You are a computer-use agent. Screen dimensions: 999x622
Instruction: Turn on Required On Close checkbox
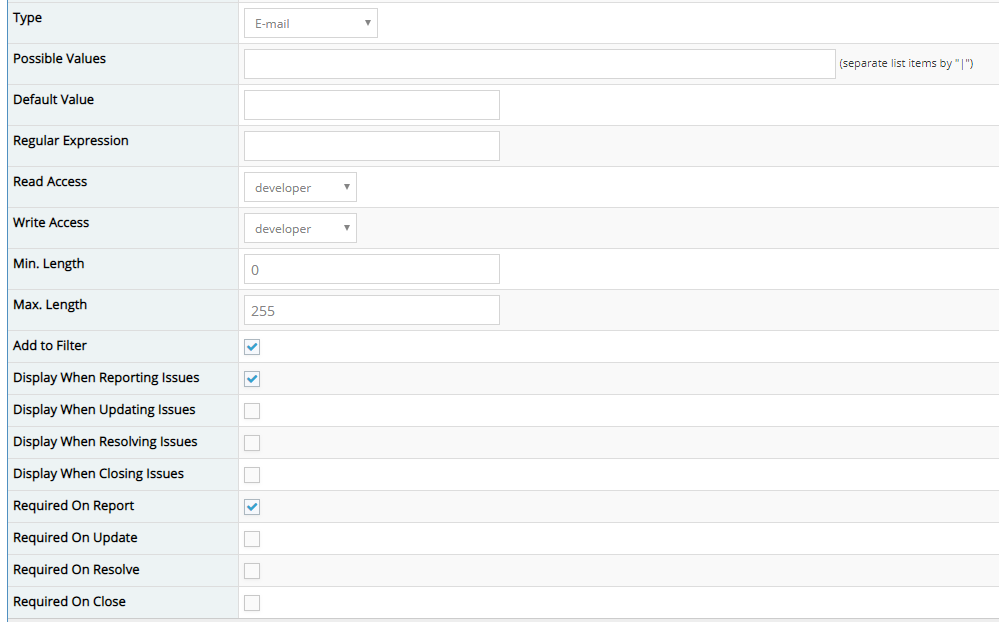click(x=252, y=603)
